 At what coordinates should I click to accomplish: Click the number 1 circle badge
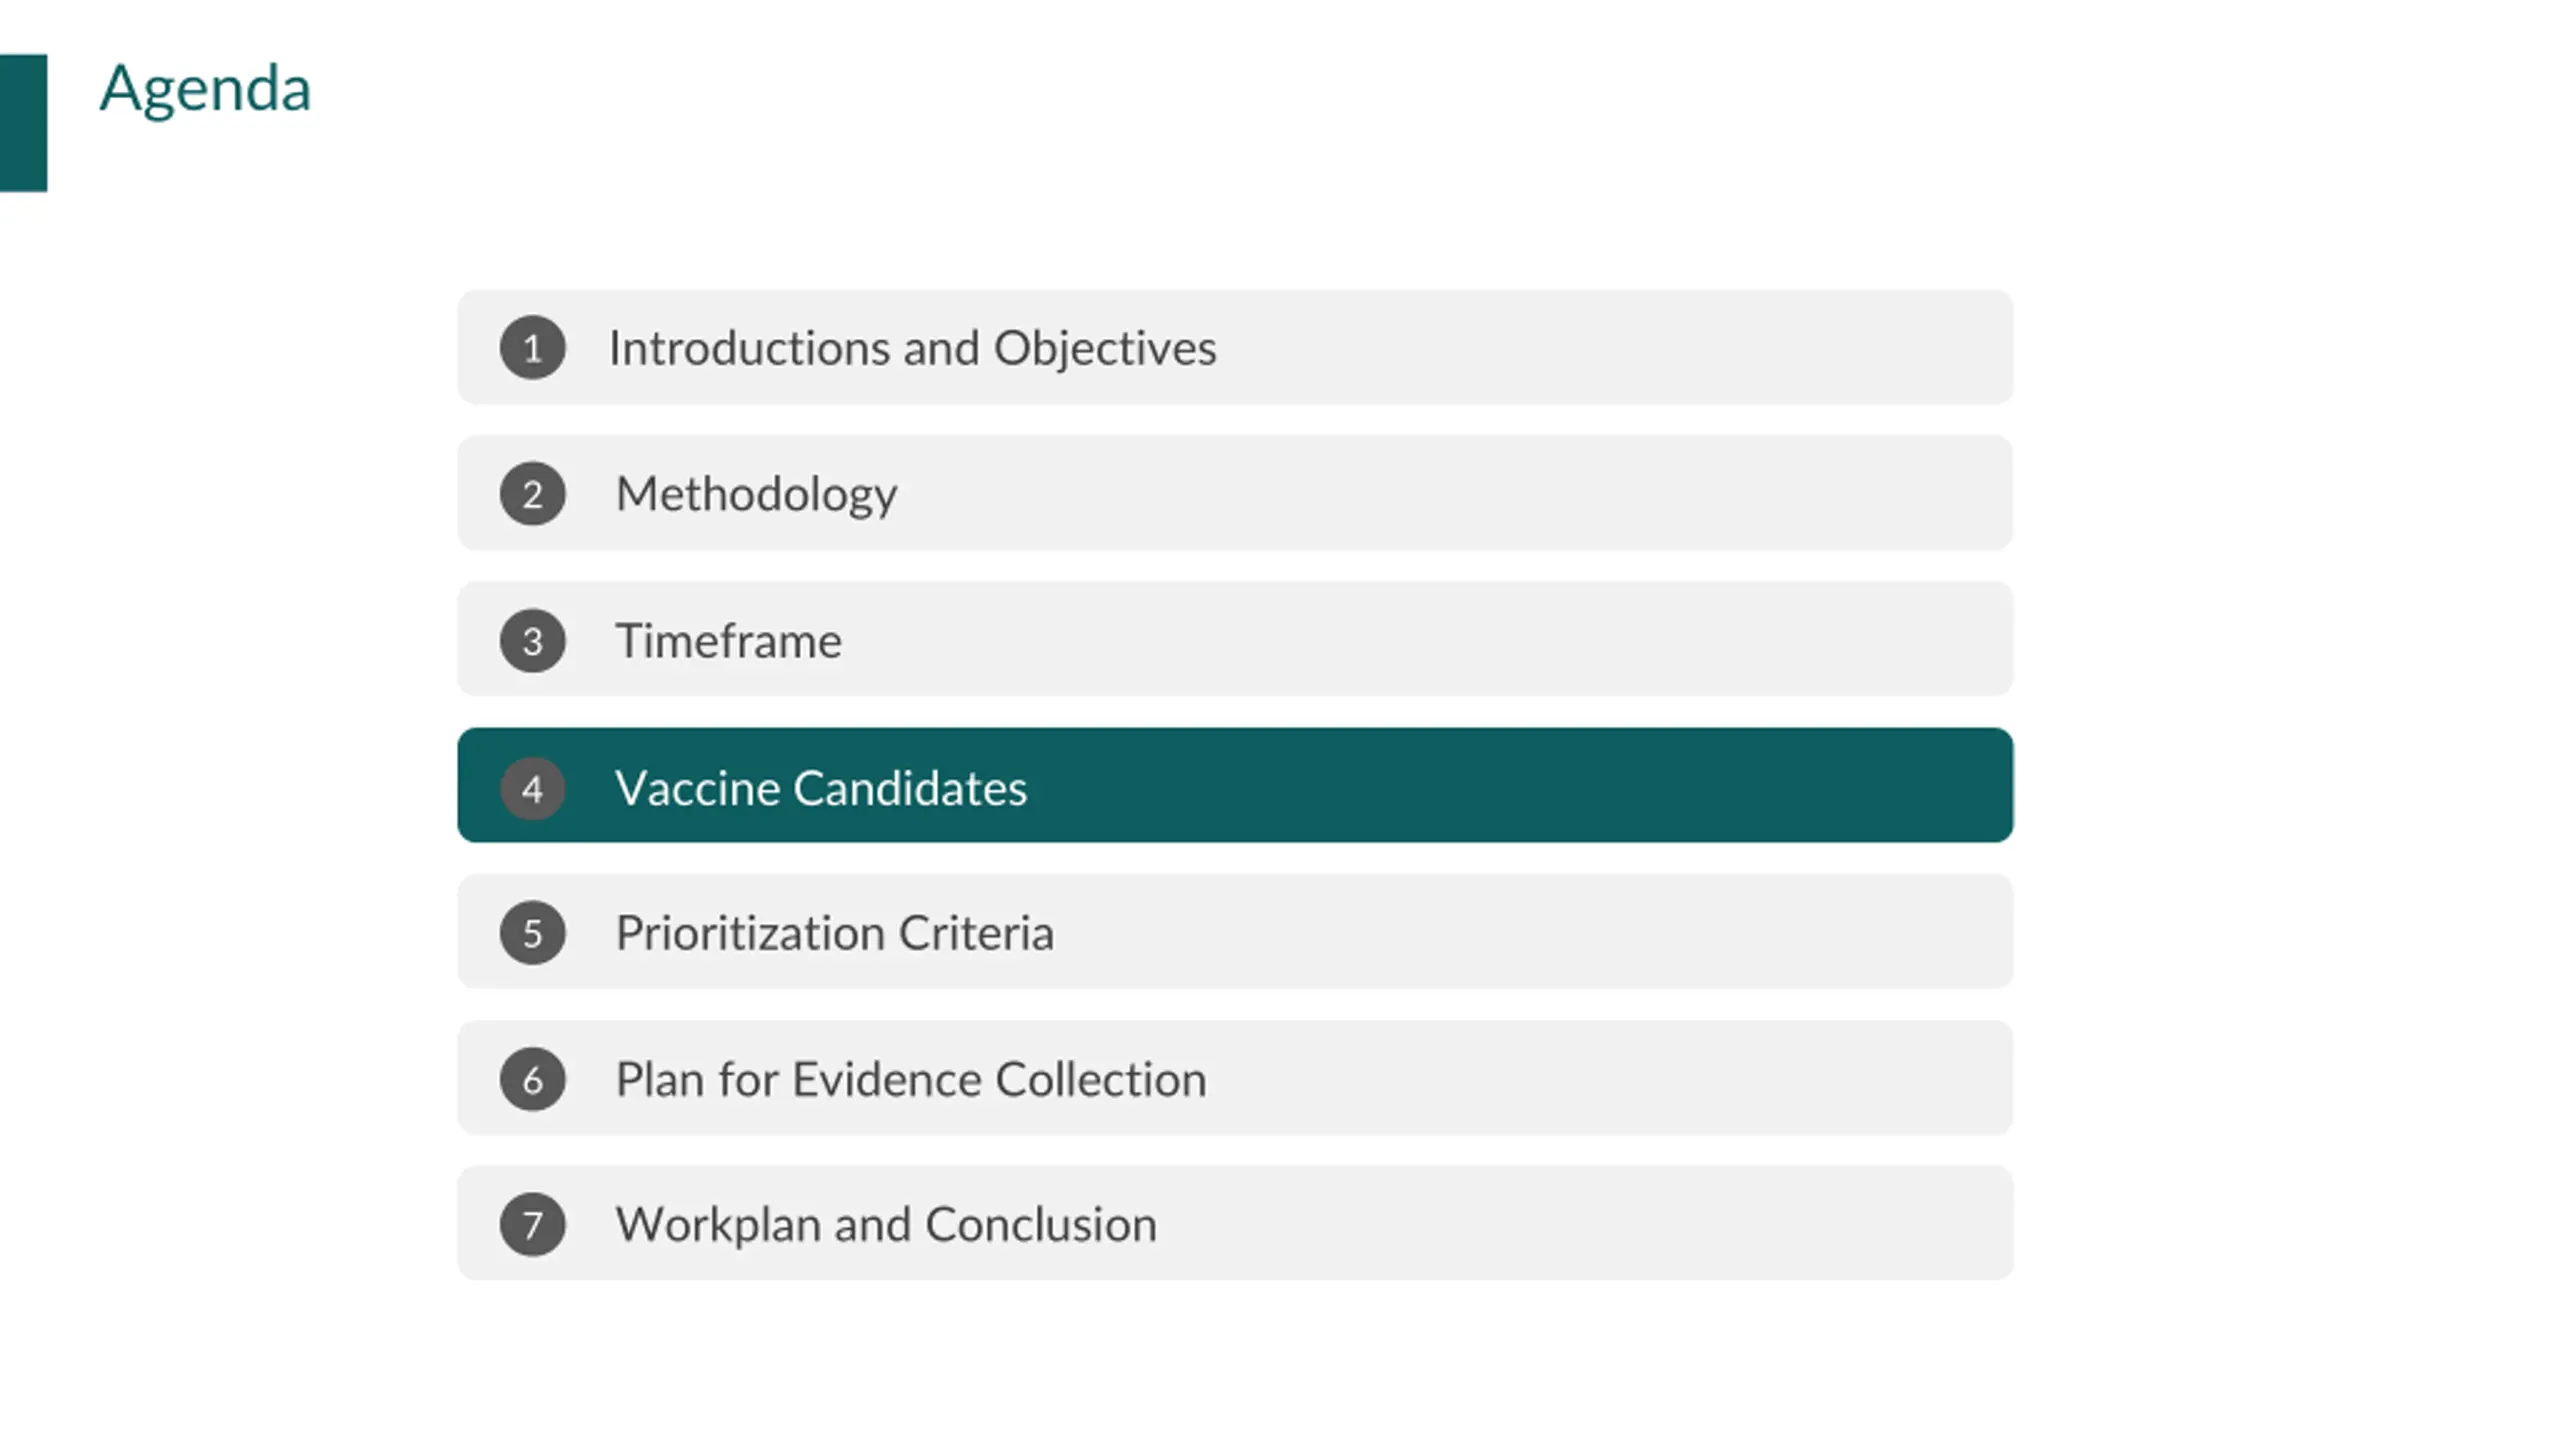pos(532,348)
